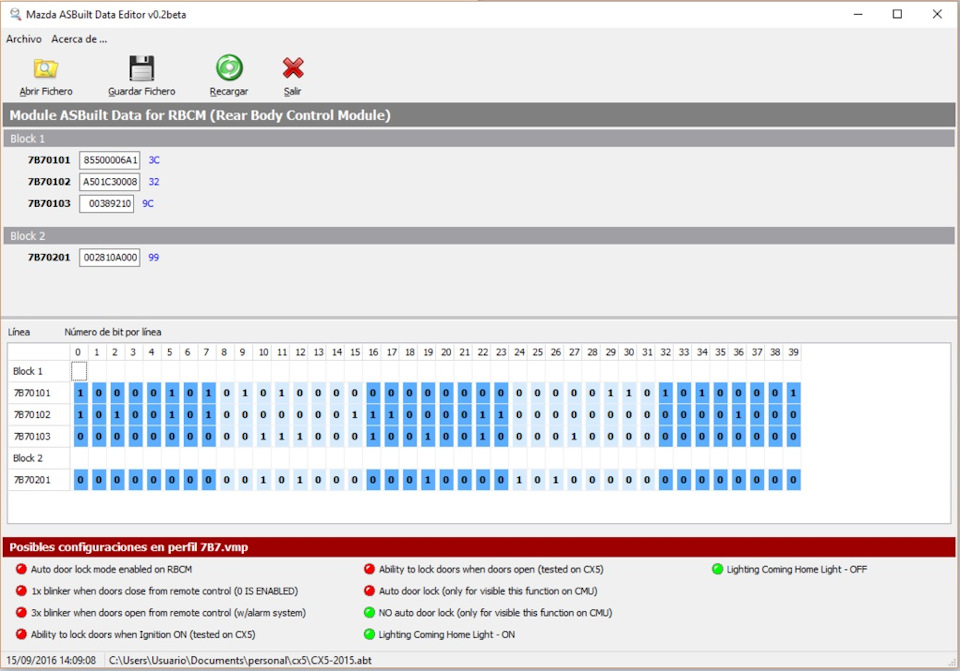Viewport: 960px width, 671px height.
Task: Open the Archivo menu
Action: [x=24, y=39]
